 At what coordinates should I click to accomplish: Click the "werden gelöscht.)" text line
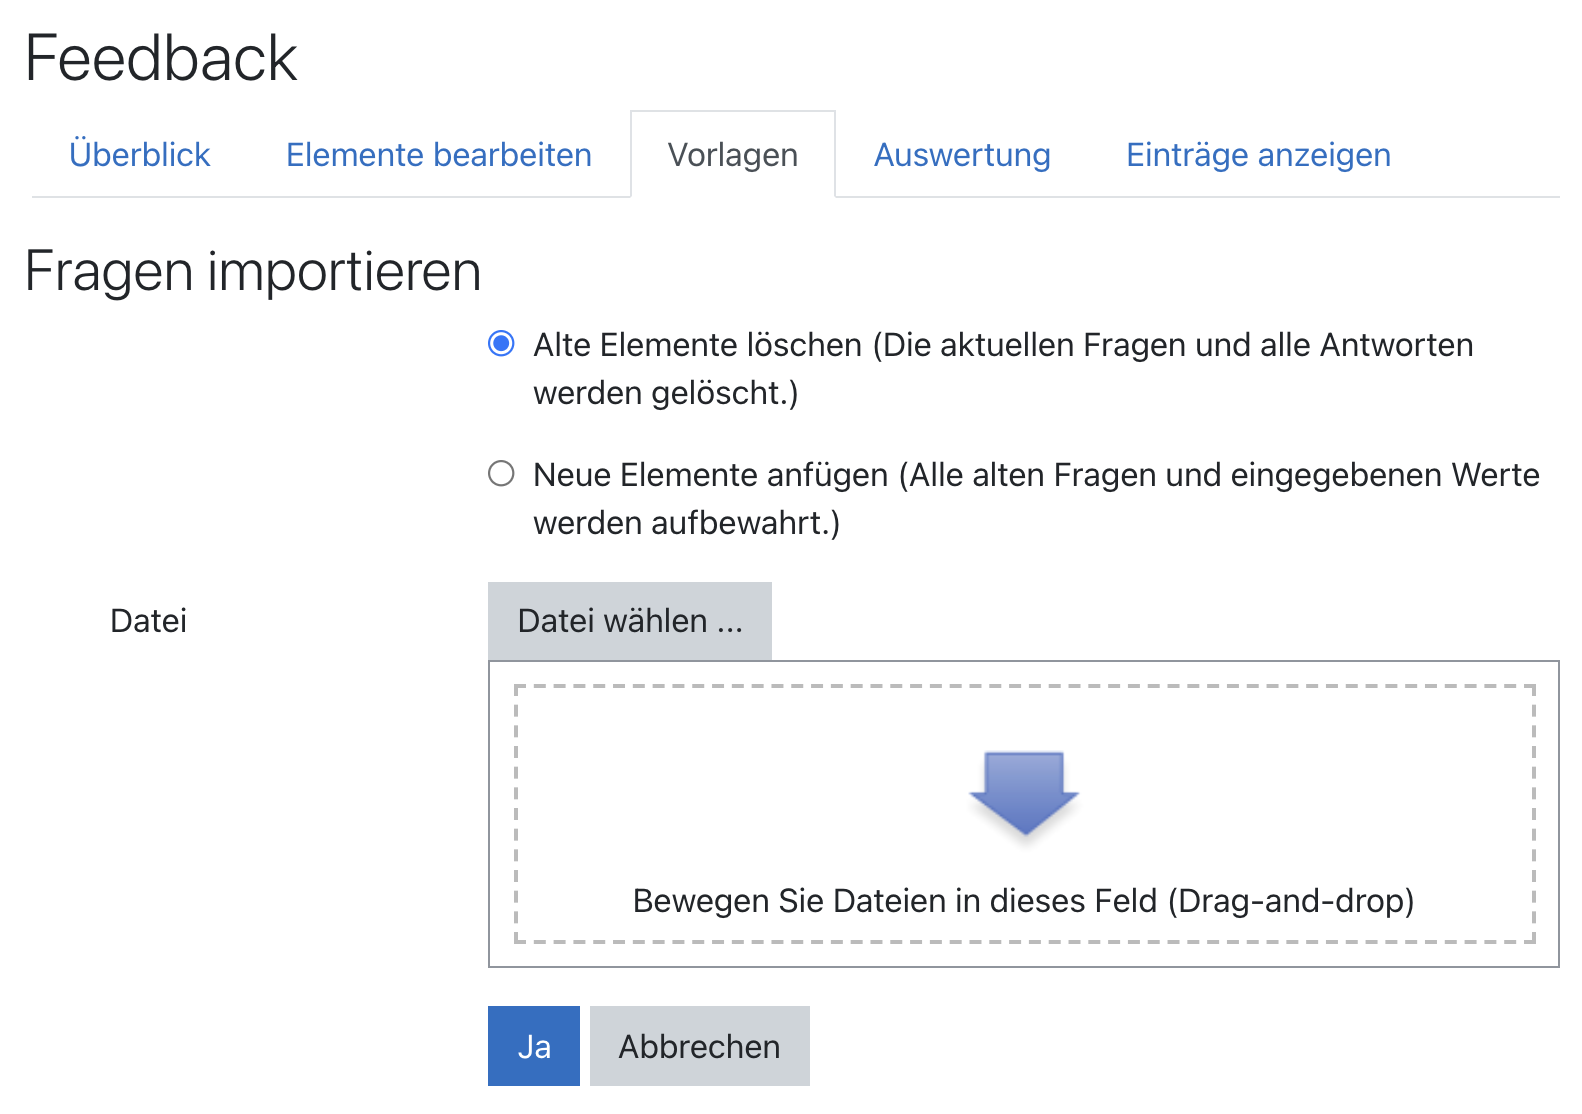click(666, 393)
